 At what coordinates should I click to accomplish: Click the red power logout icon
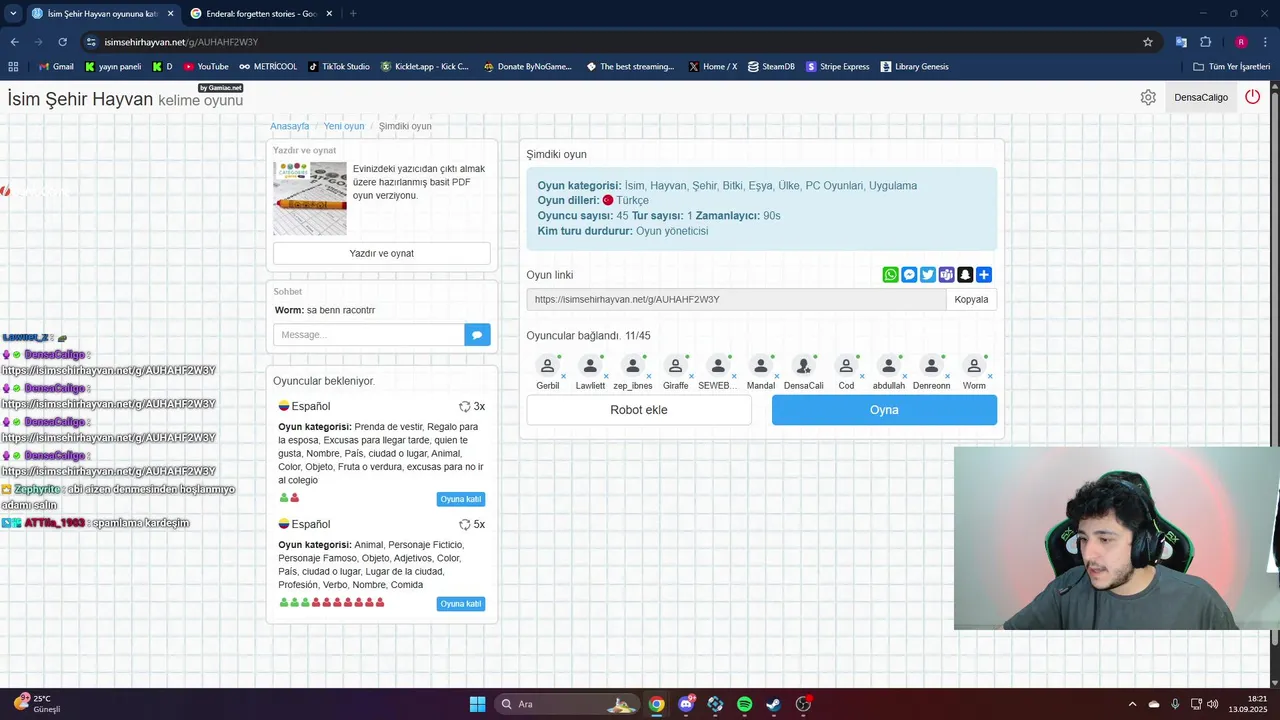(1252, 97)
